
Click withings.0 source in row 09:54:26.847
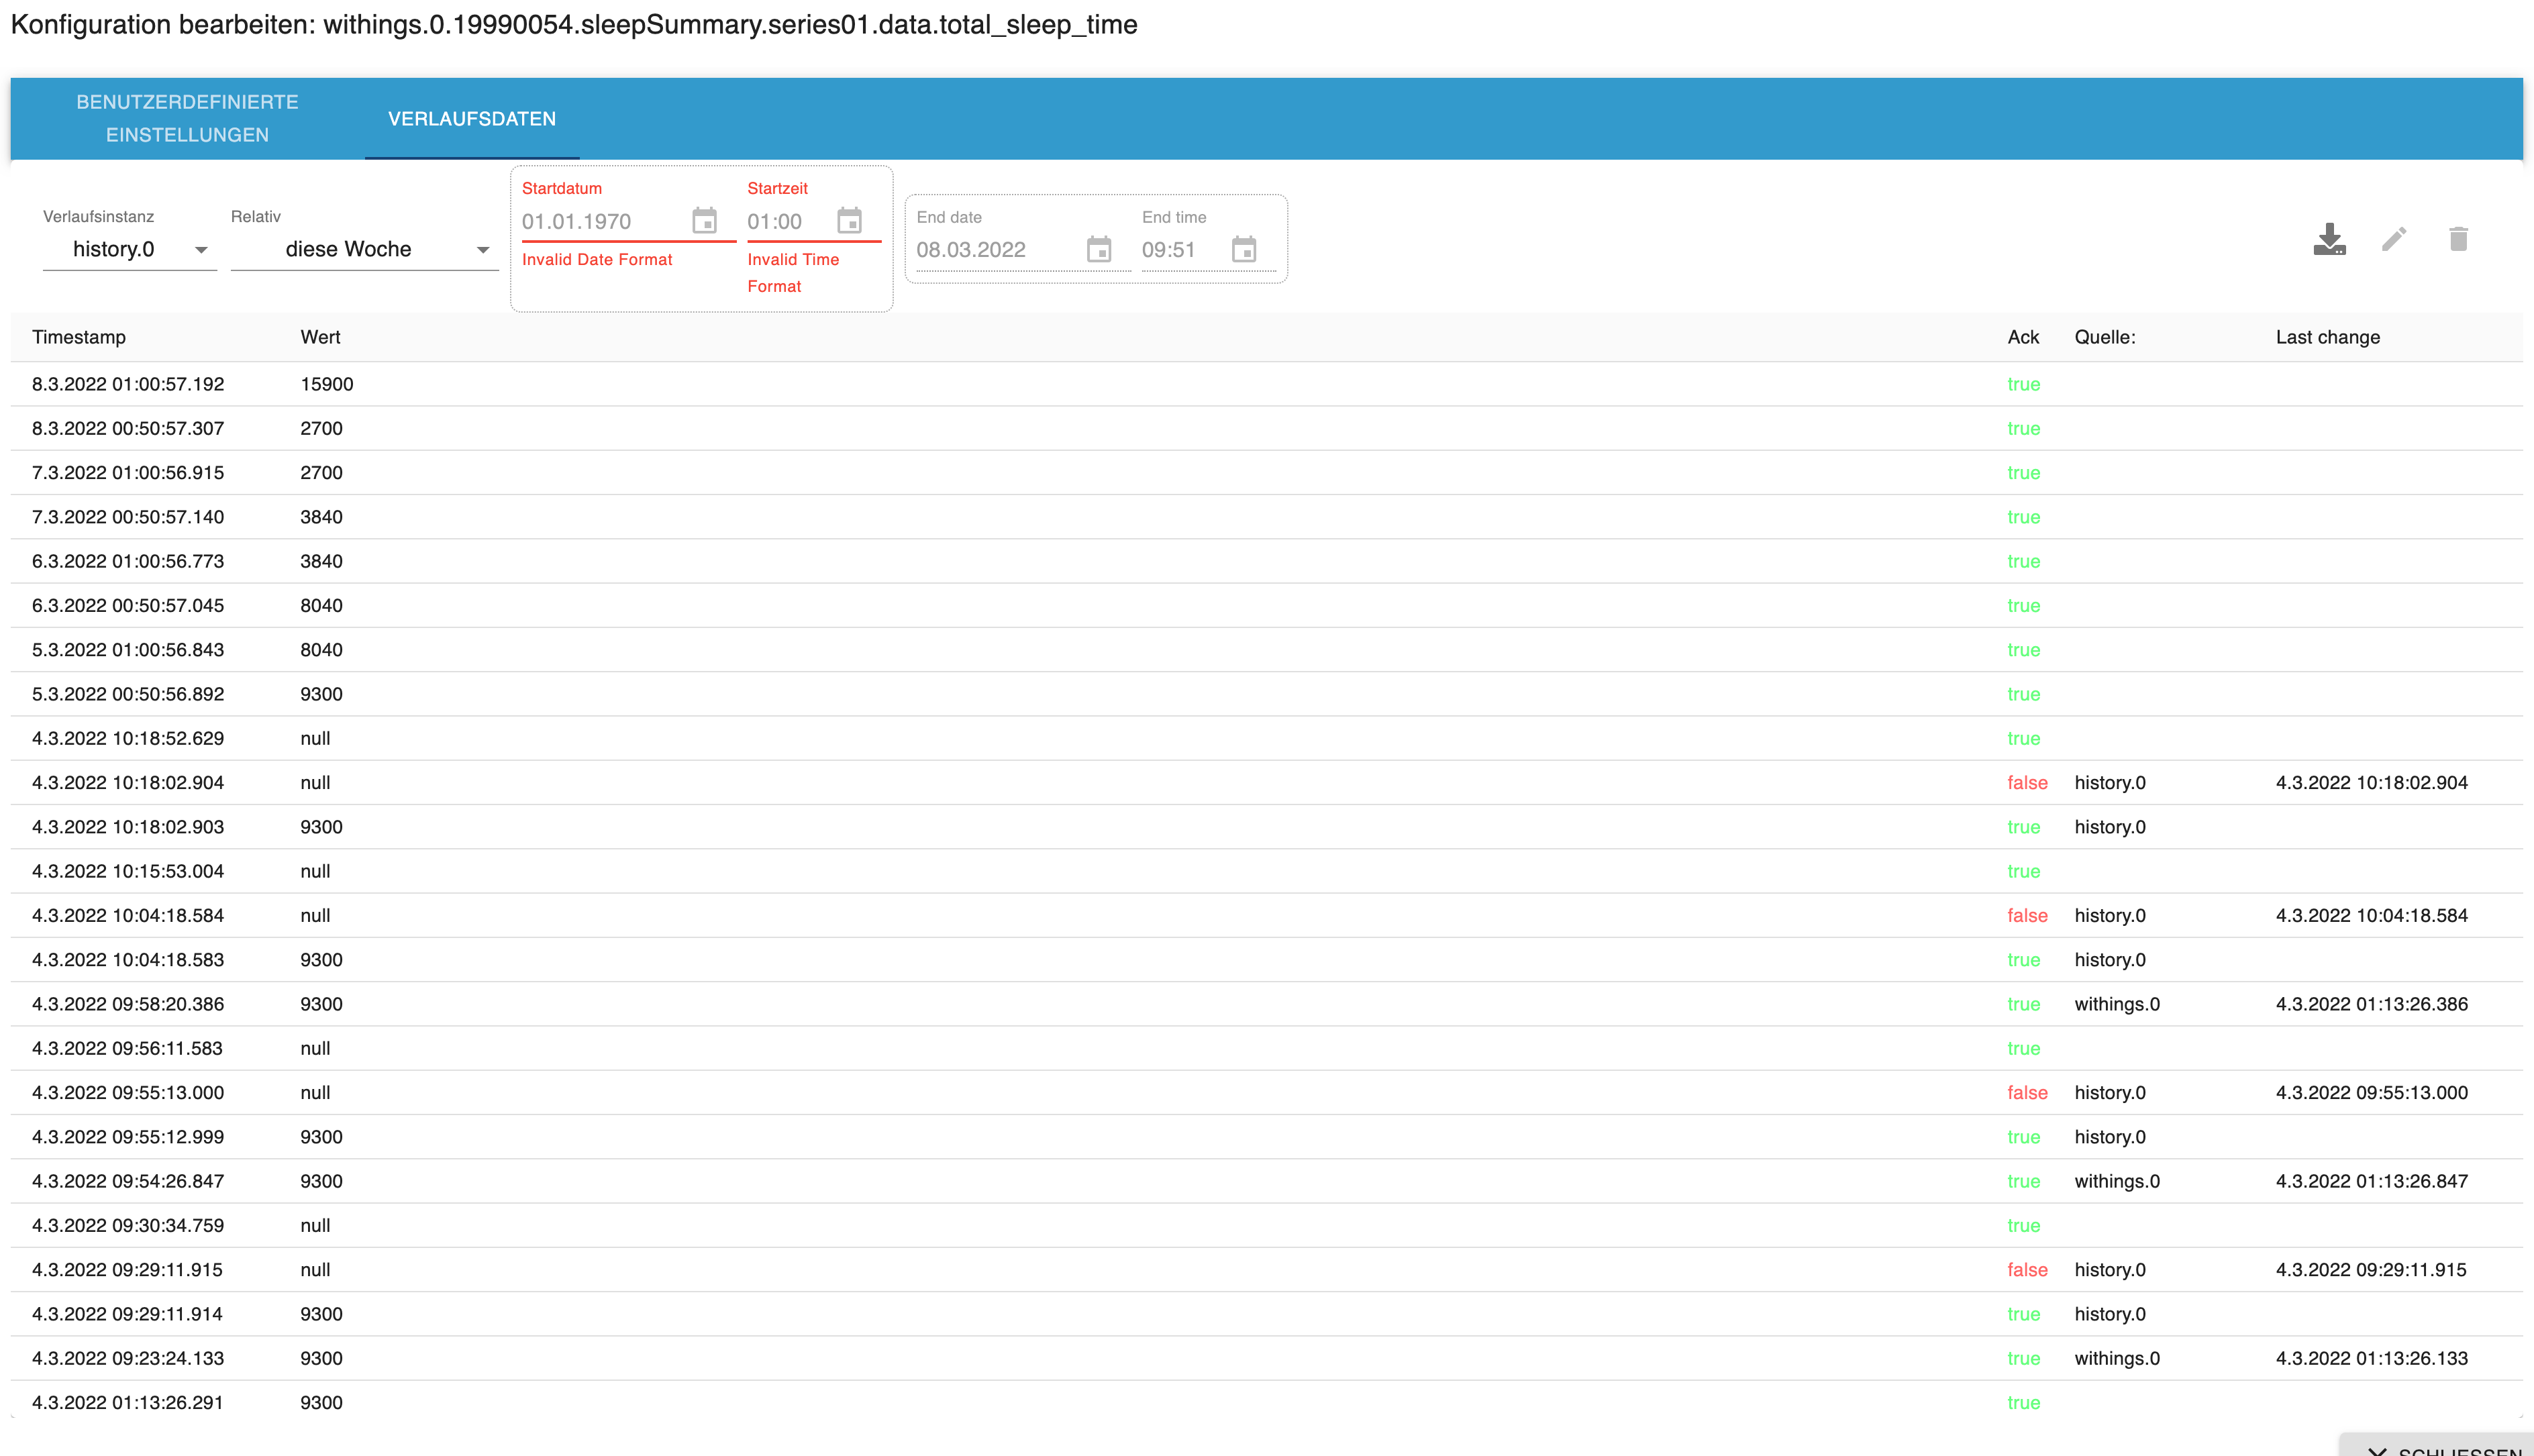tap(2117, 1181)
